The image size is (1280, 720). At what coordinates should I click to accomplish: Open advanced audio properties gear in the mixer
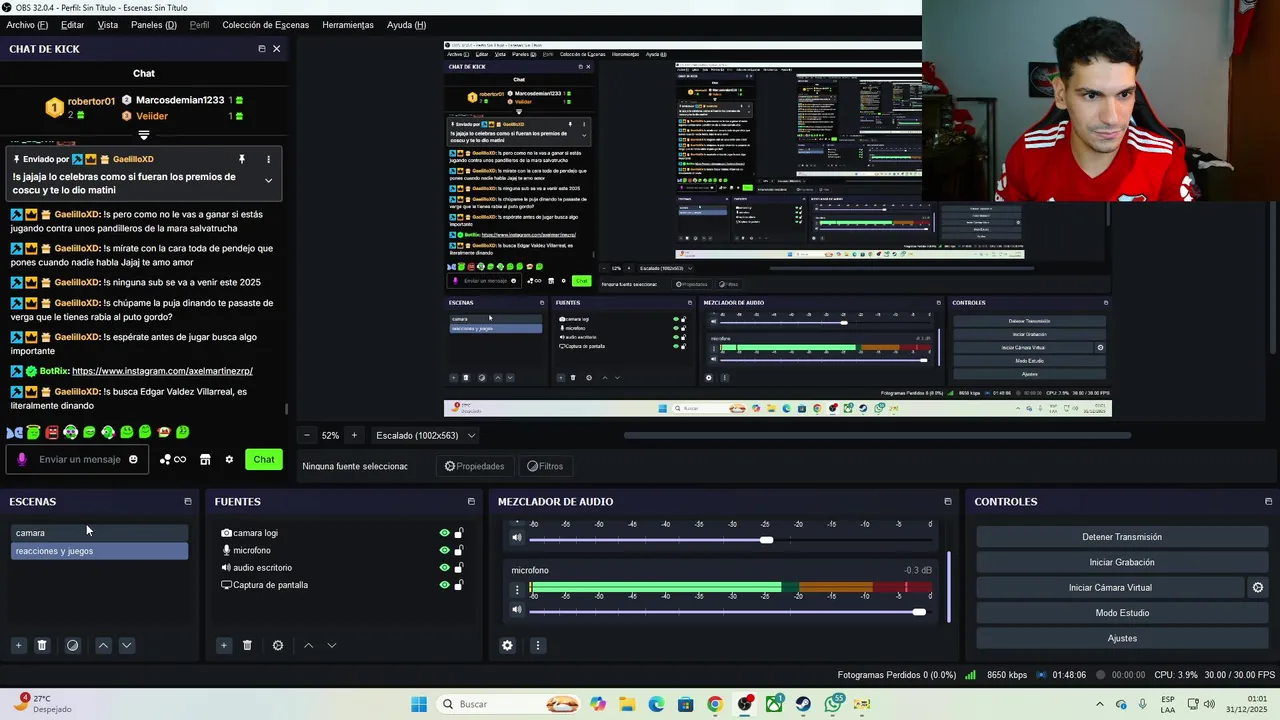tap(507, 645)
